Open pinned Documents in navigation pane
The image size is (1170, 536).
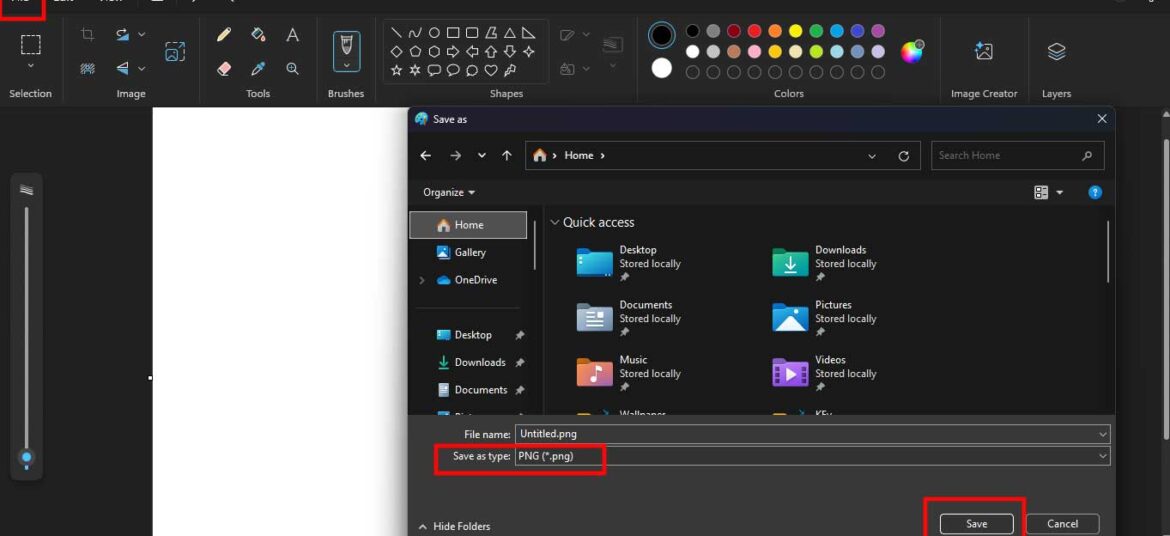click(x=480, y=390)
